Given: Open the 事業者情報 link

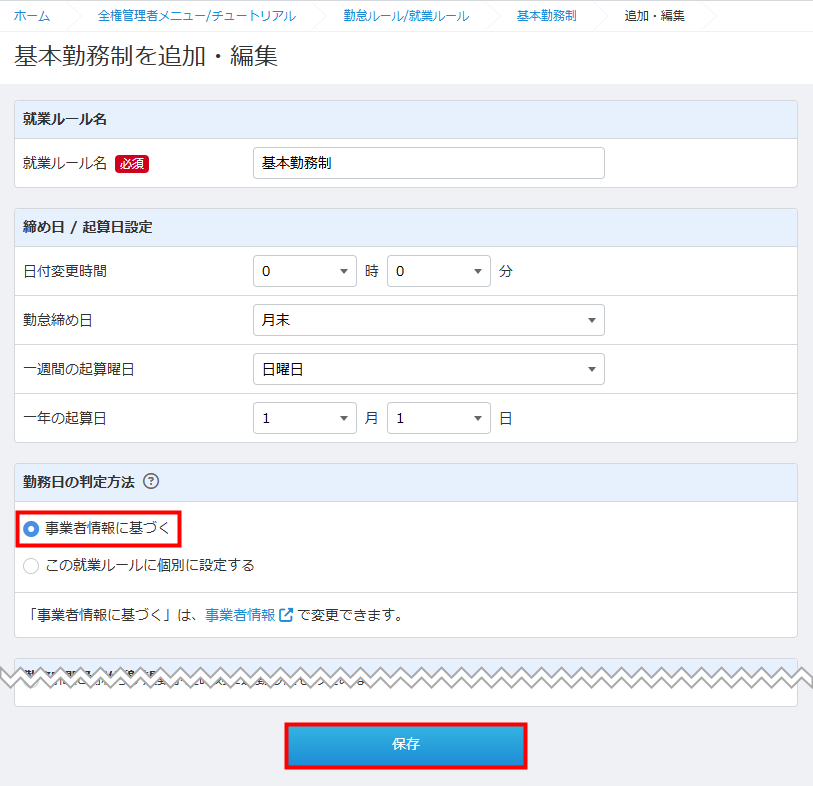Looking at the screenshot, I should [x=240, y=615].
